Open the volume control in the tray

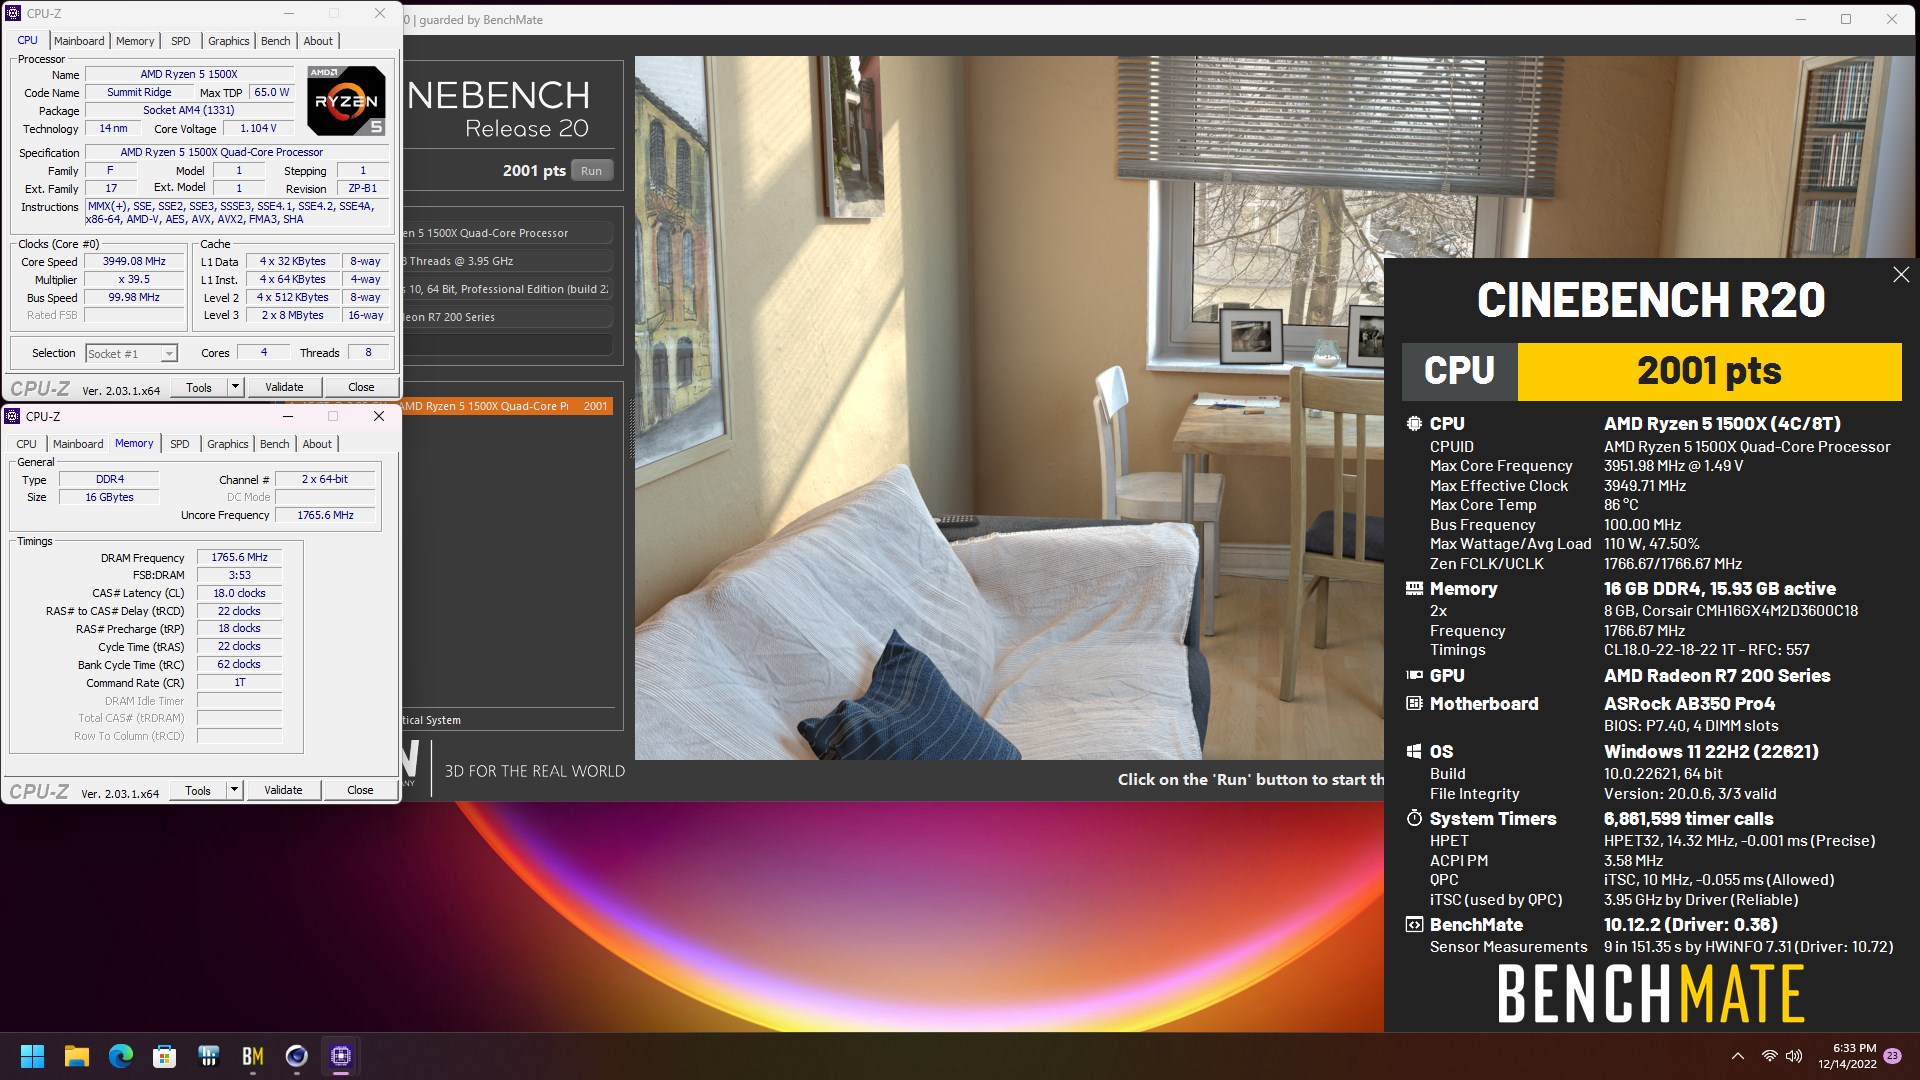(x=1794, y=1056)
